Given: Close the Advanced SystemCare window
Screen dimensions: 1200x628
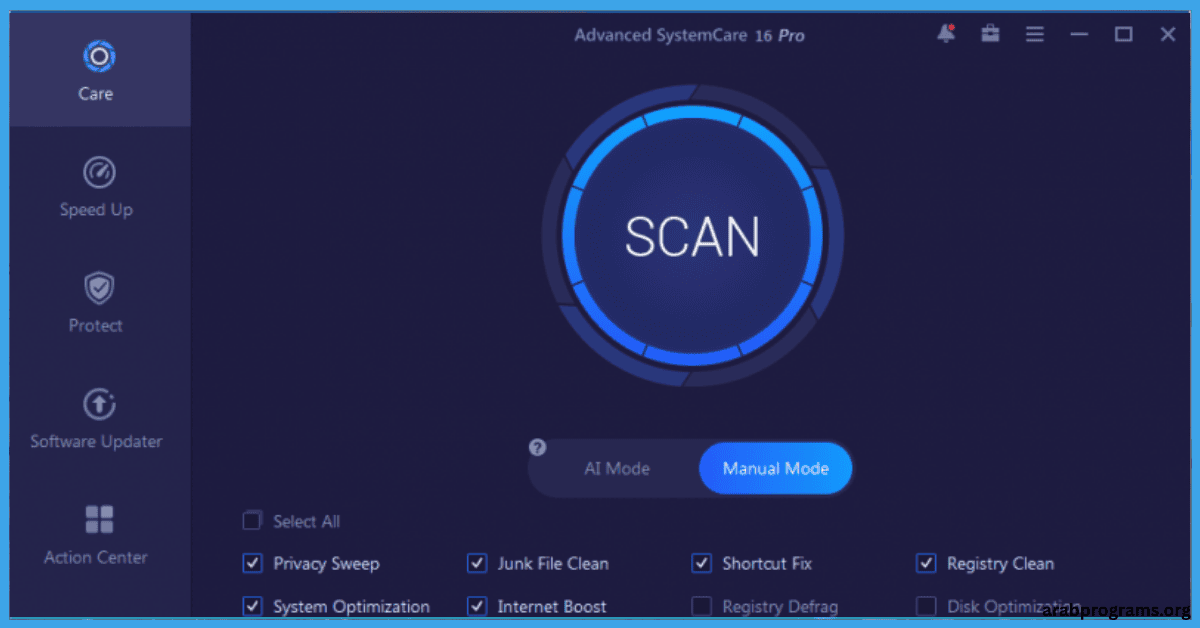Looking at the screenshot, I should coord(1168,34).
